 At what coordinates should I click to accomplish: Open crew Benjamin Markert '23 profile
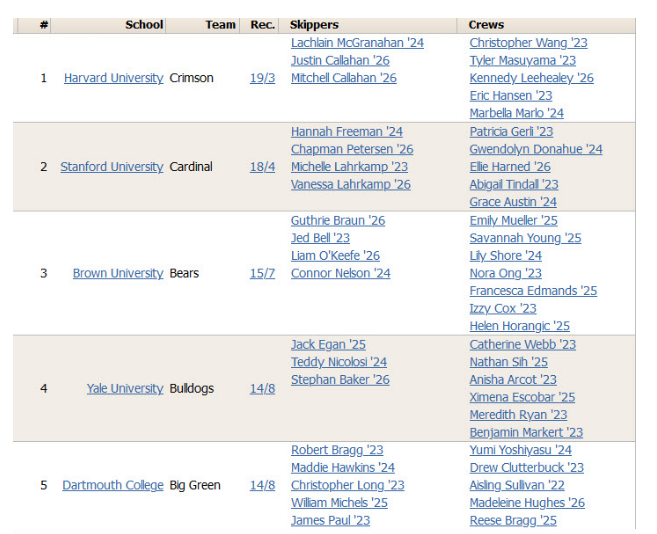click(526, 433)
